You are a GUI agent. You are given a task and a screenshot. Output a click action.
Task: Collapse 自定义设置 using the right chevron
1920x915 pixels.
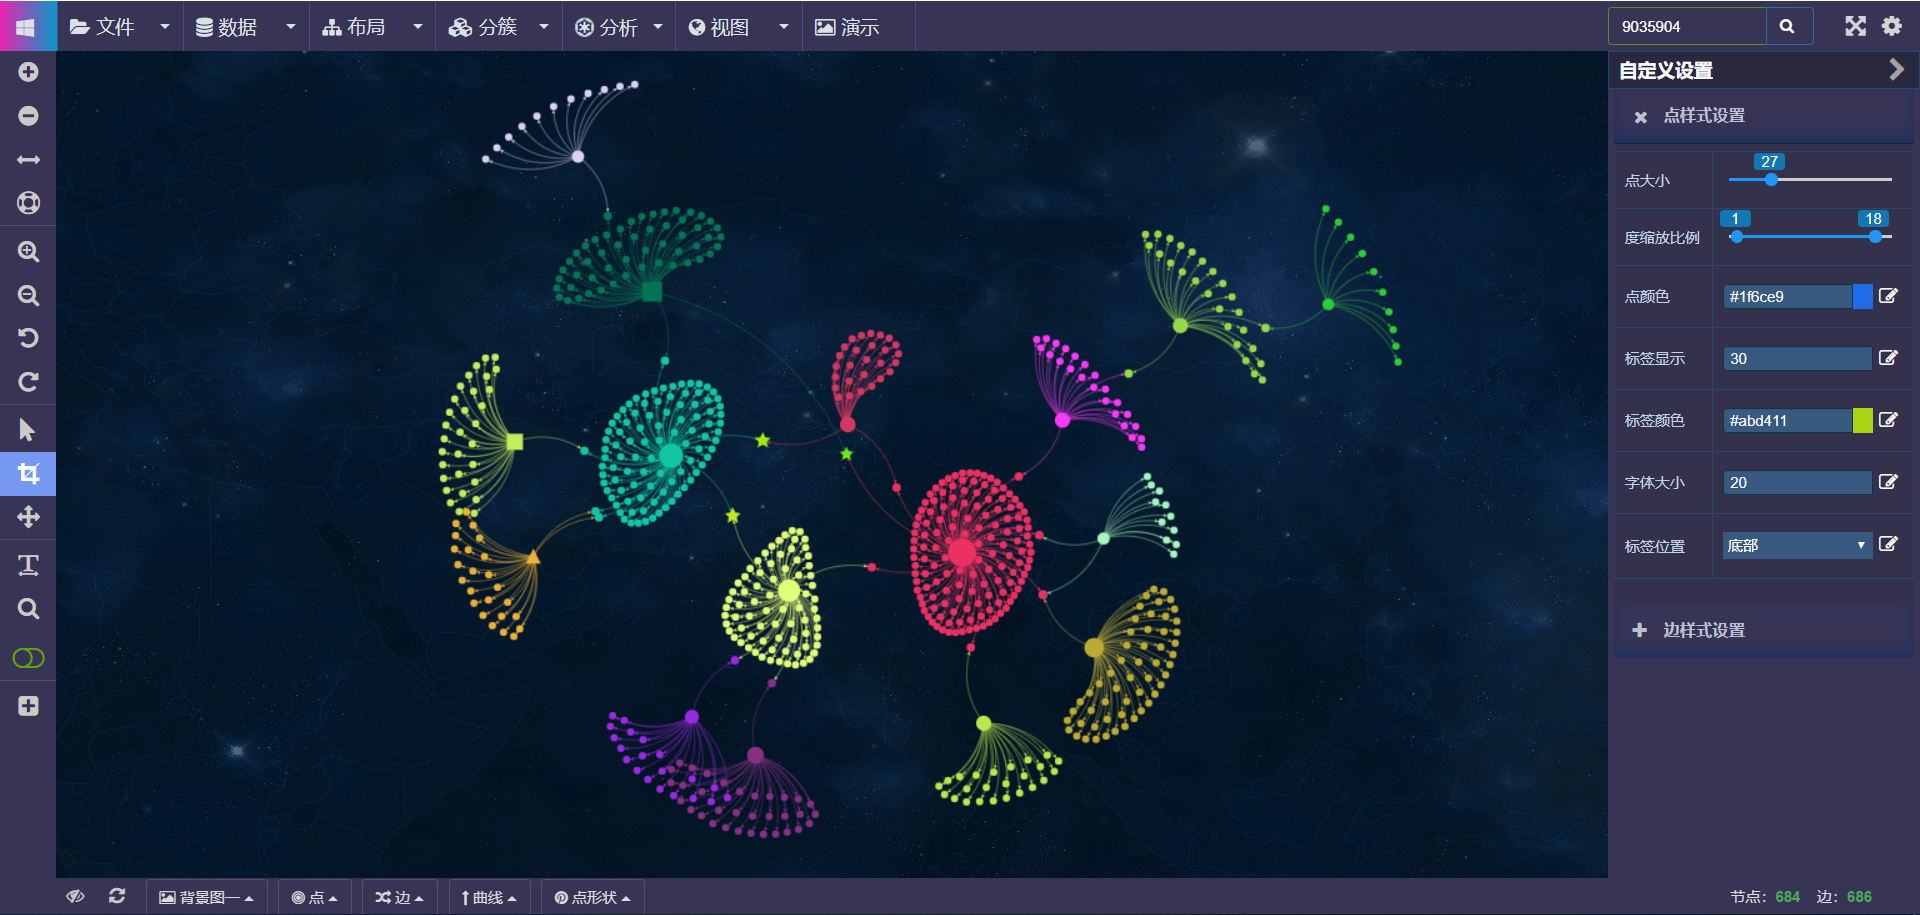[1896, 70]
